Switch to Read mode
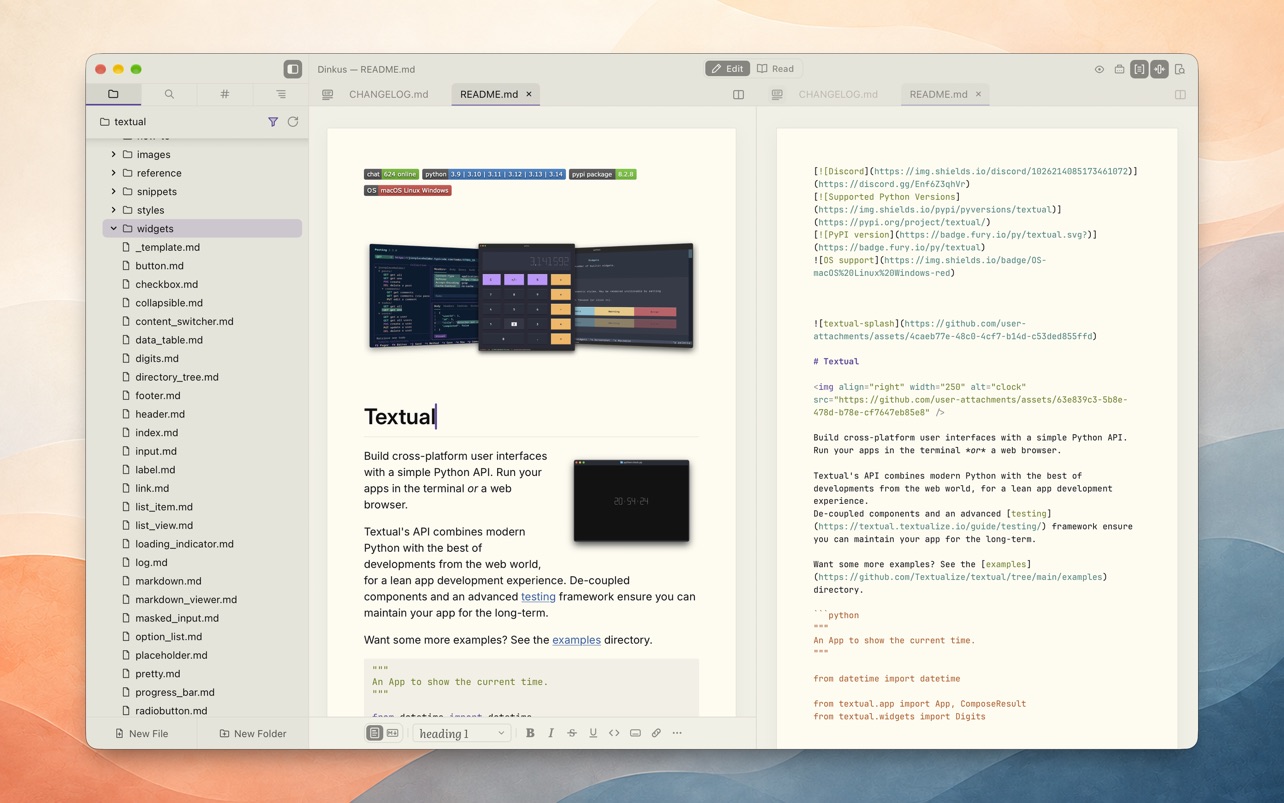This screenshot has height=803, width=1284. click(776, 69)
